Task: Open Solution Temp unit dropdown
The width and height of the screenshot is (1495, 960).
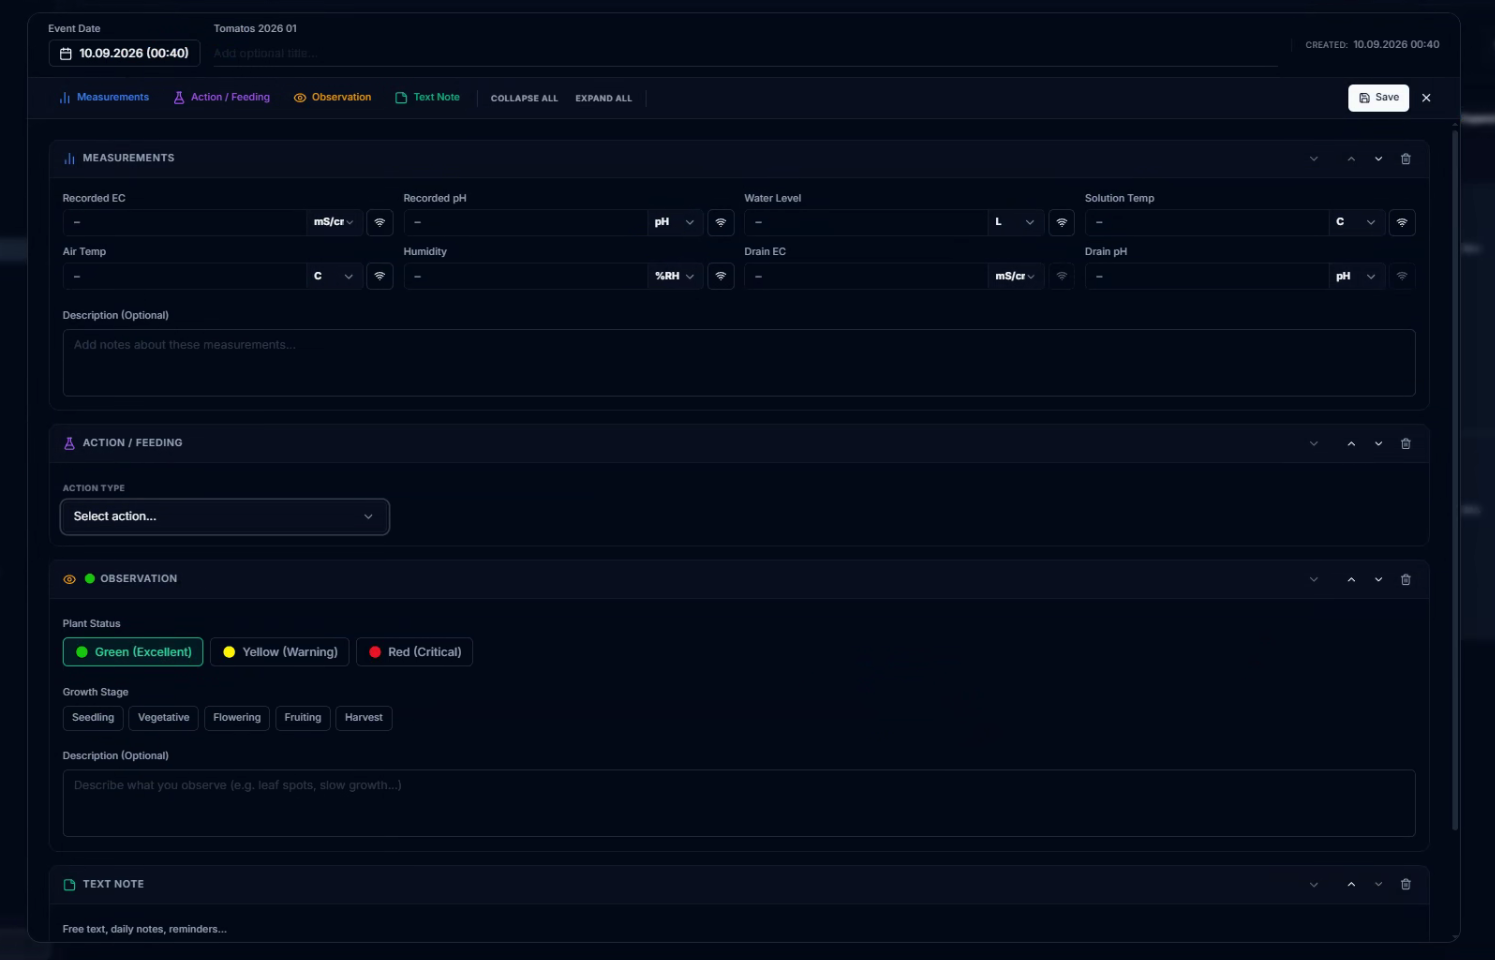Action: [x=1357, y=222]
